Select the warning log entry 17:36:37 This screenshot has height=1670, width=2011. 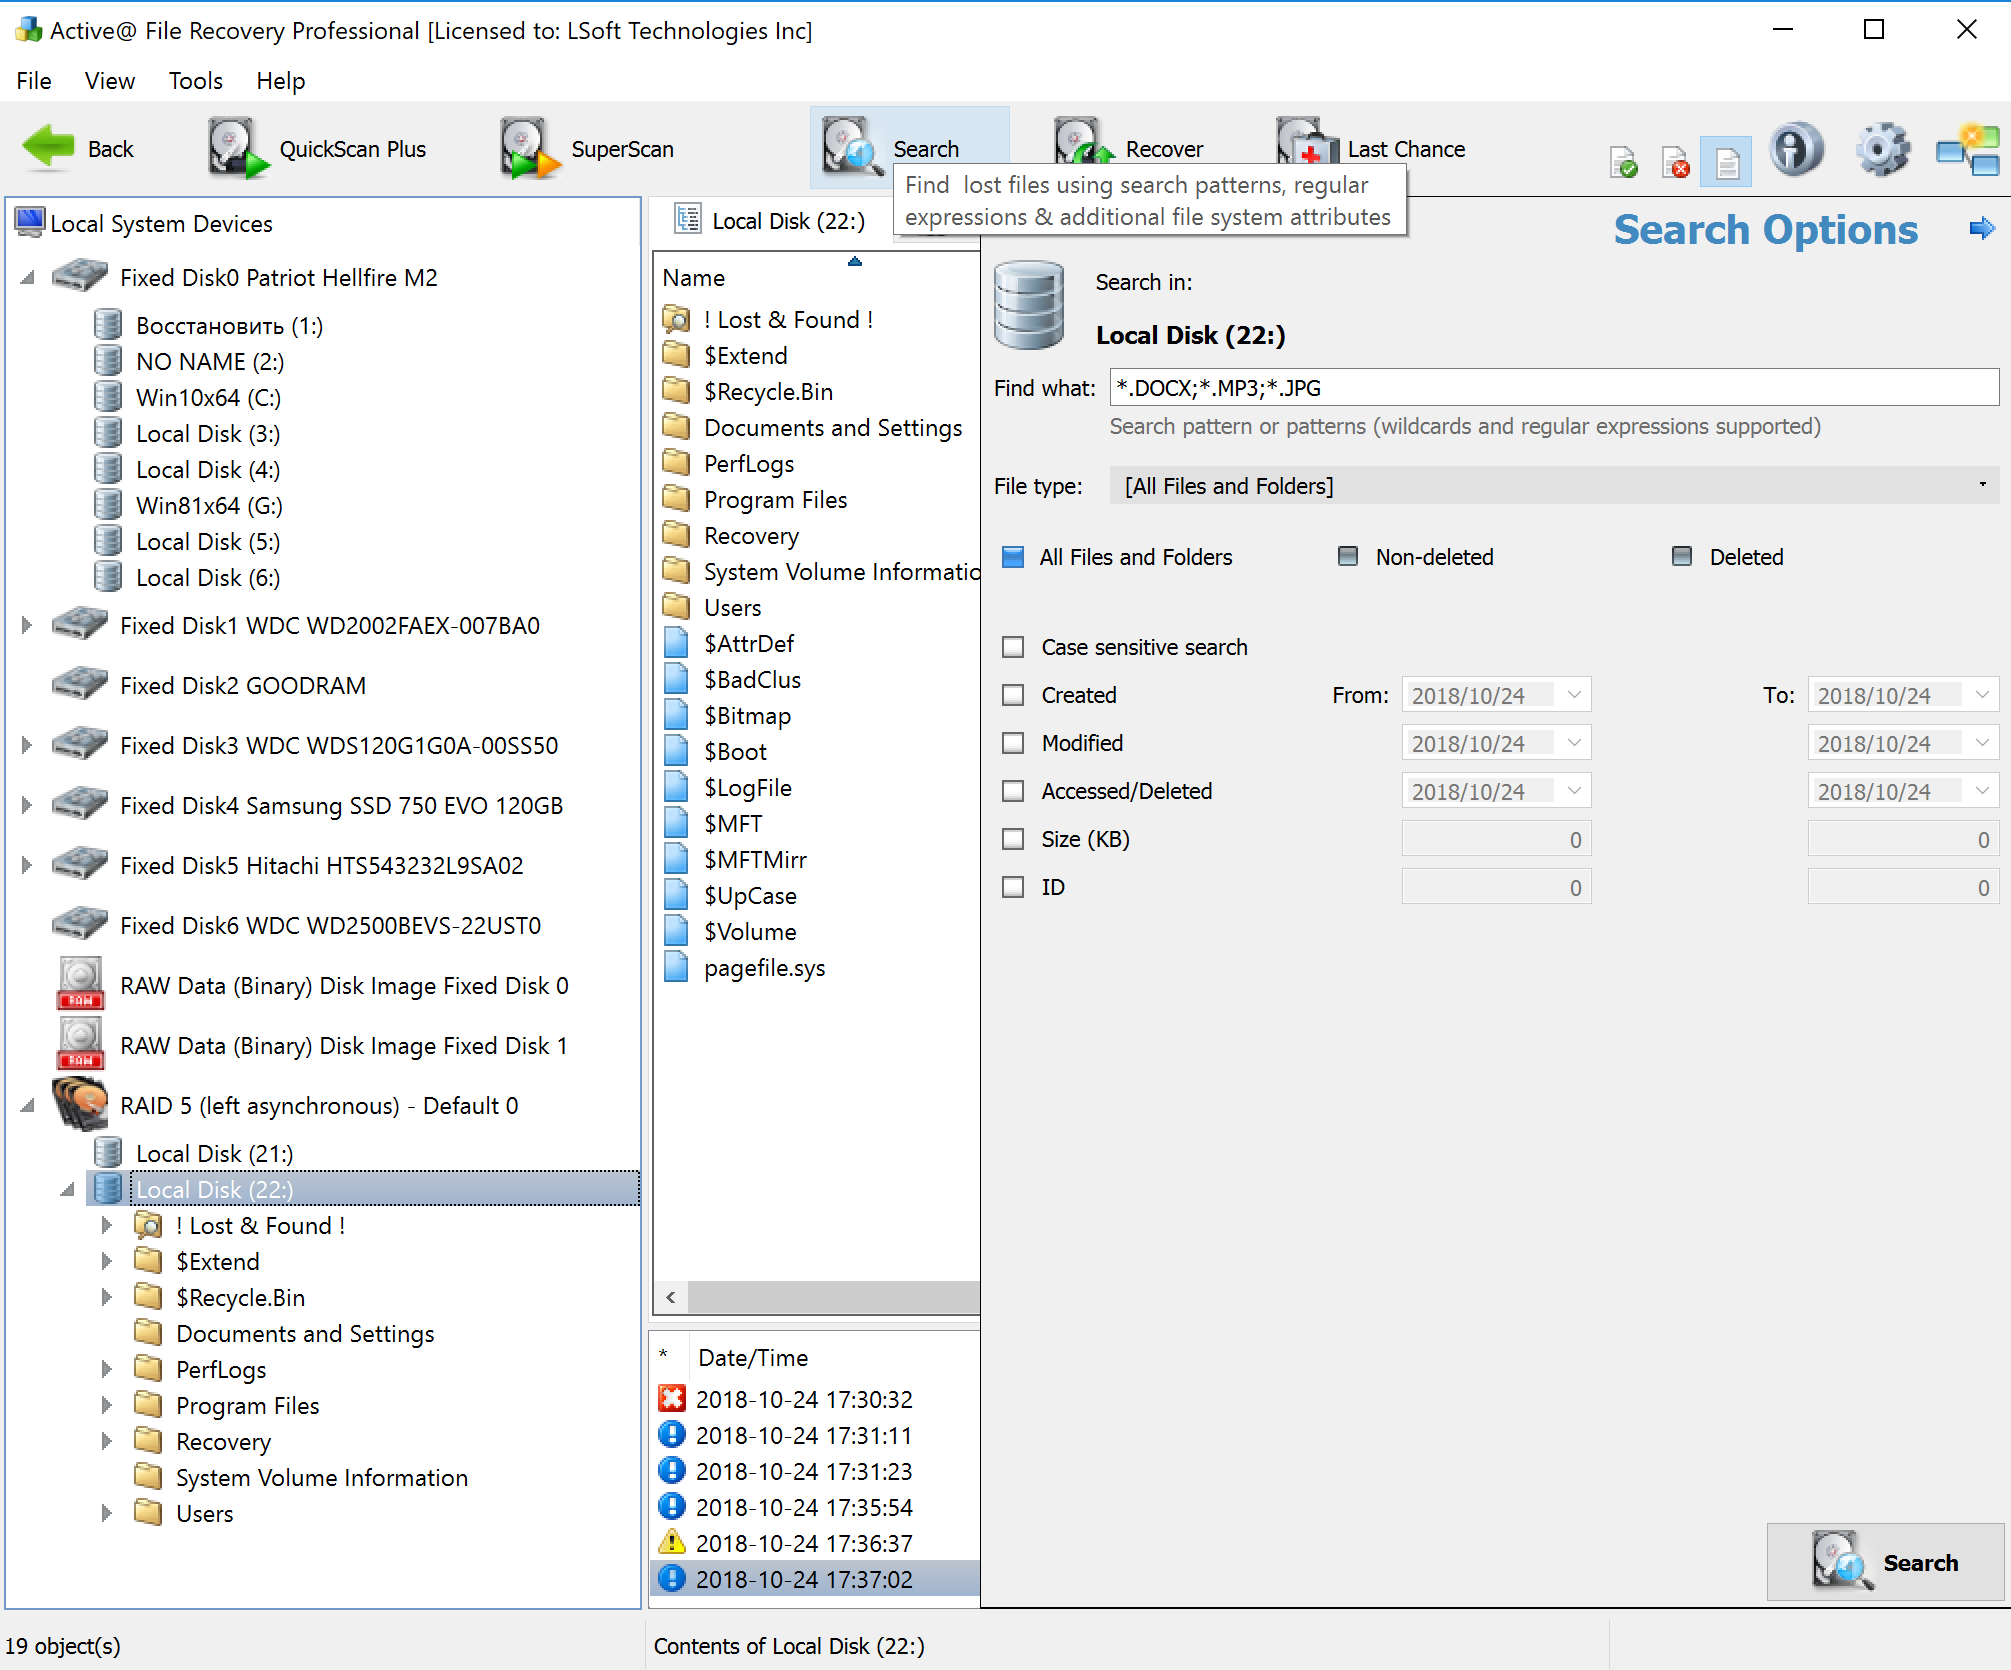point(804,1544)
